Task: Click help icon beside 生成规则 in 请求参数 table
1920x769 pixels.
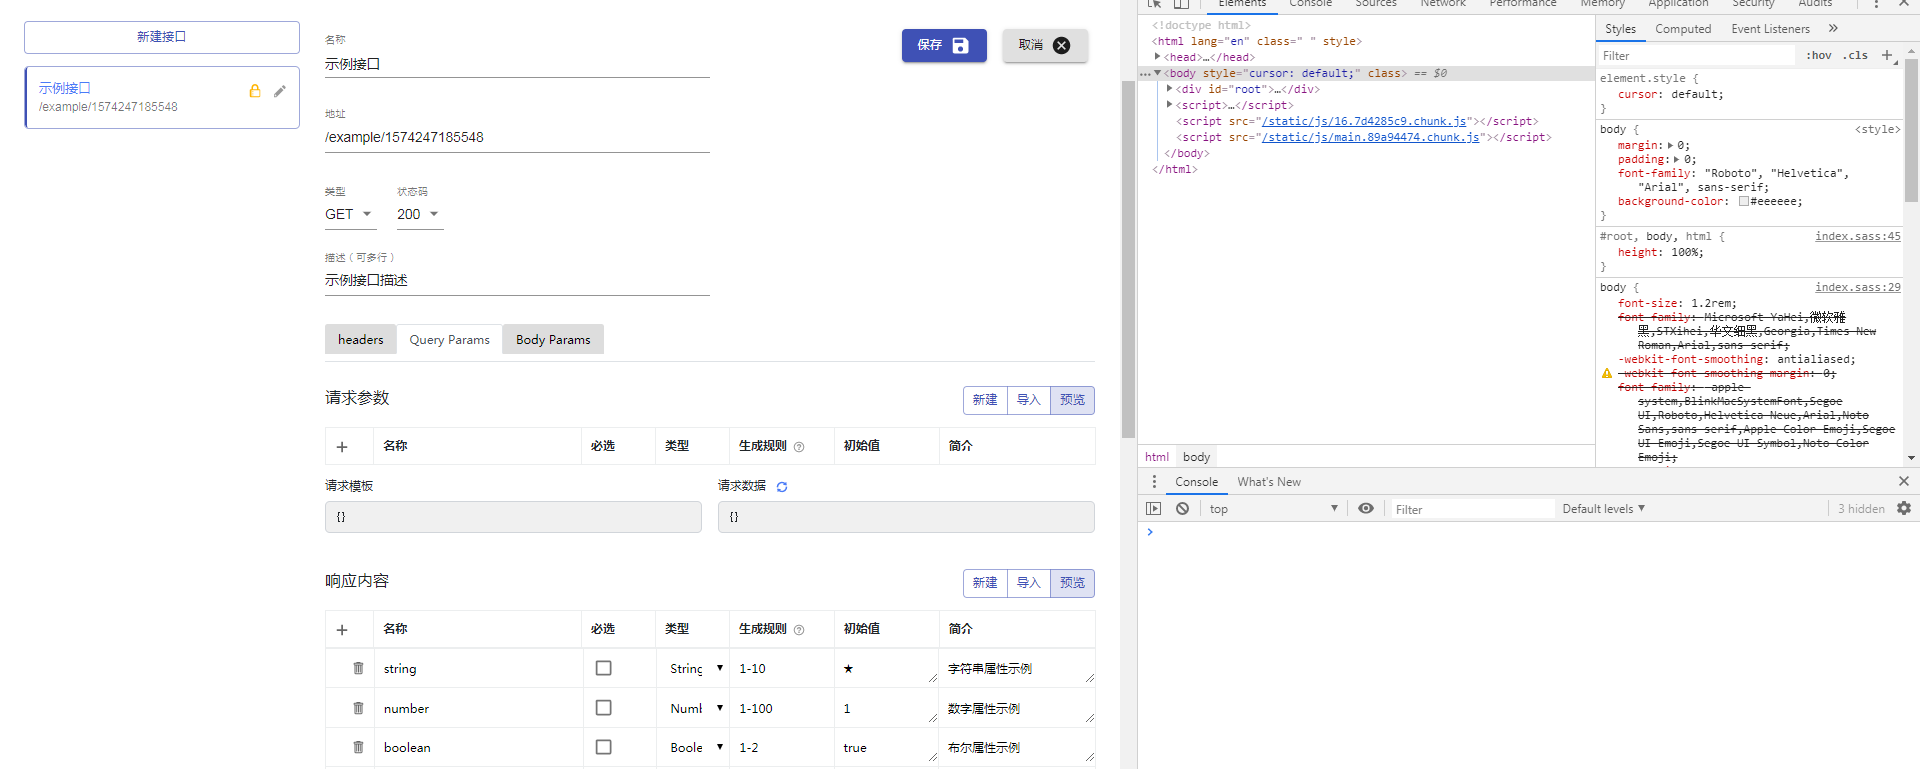Action: coord(799,447)
